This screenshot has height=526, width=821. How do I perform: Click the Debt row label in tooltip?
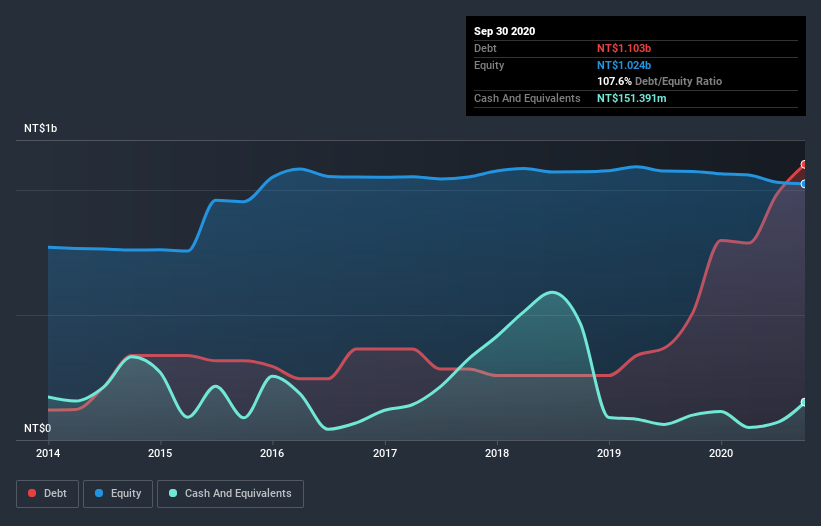tap(485, 48)
